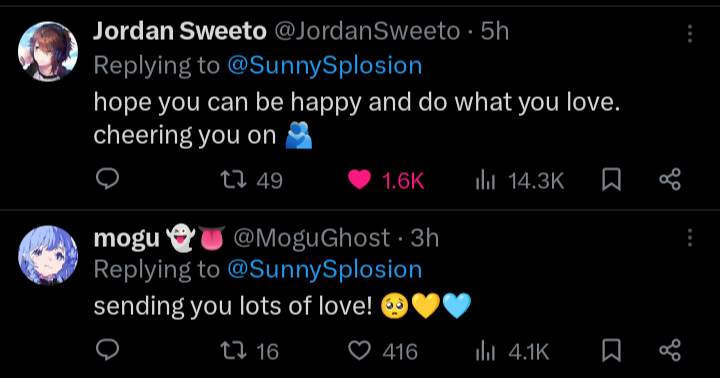Open more options for mogu's tweet
720x378 pixels.
click(690, 238)
